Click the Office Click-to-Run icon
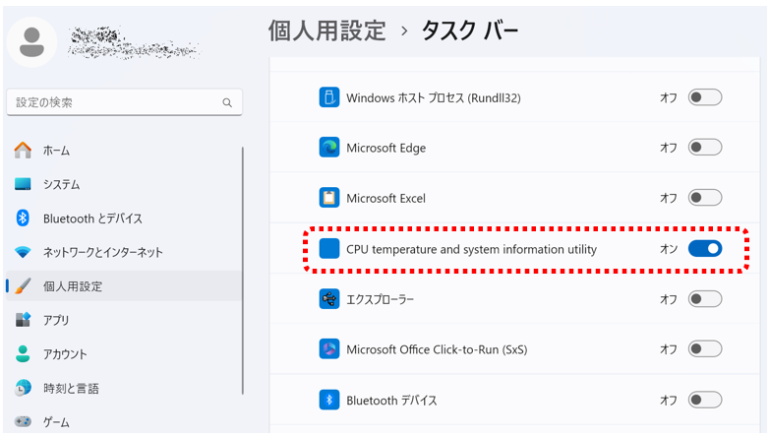The width and height of the screenshot is (770, 437). (329, 349)
